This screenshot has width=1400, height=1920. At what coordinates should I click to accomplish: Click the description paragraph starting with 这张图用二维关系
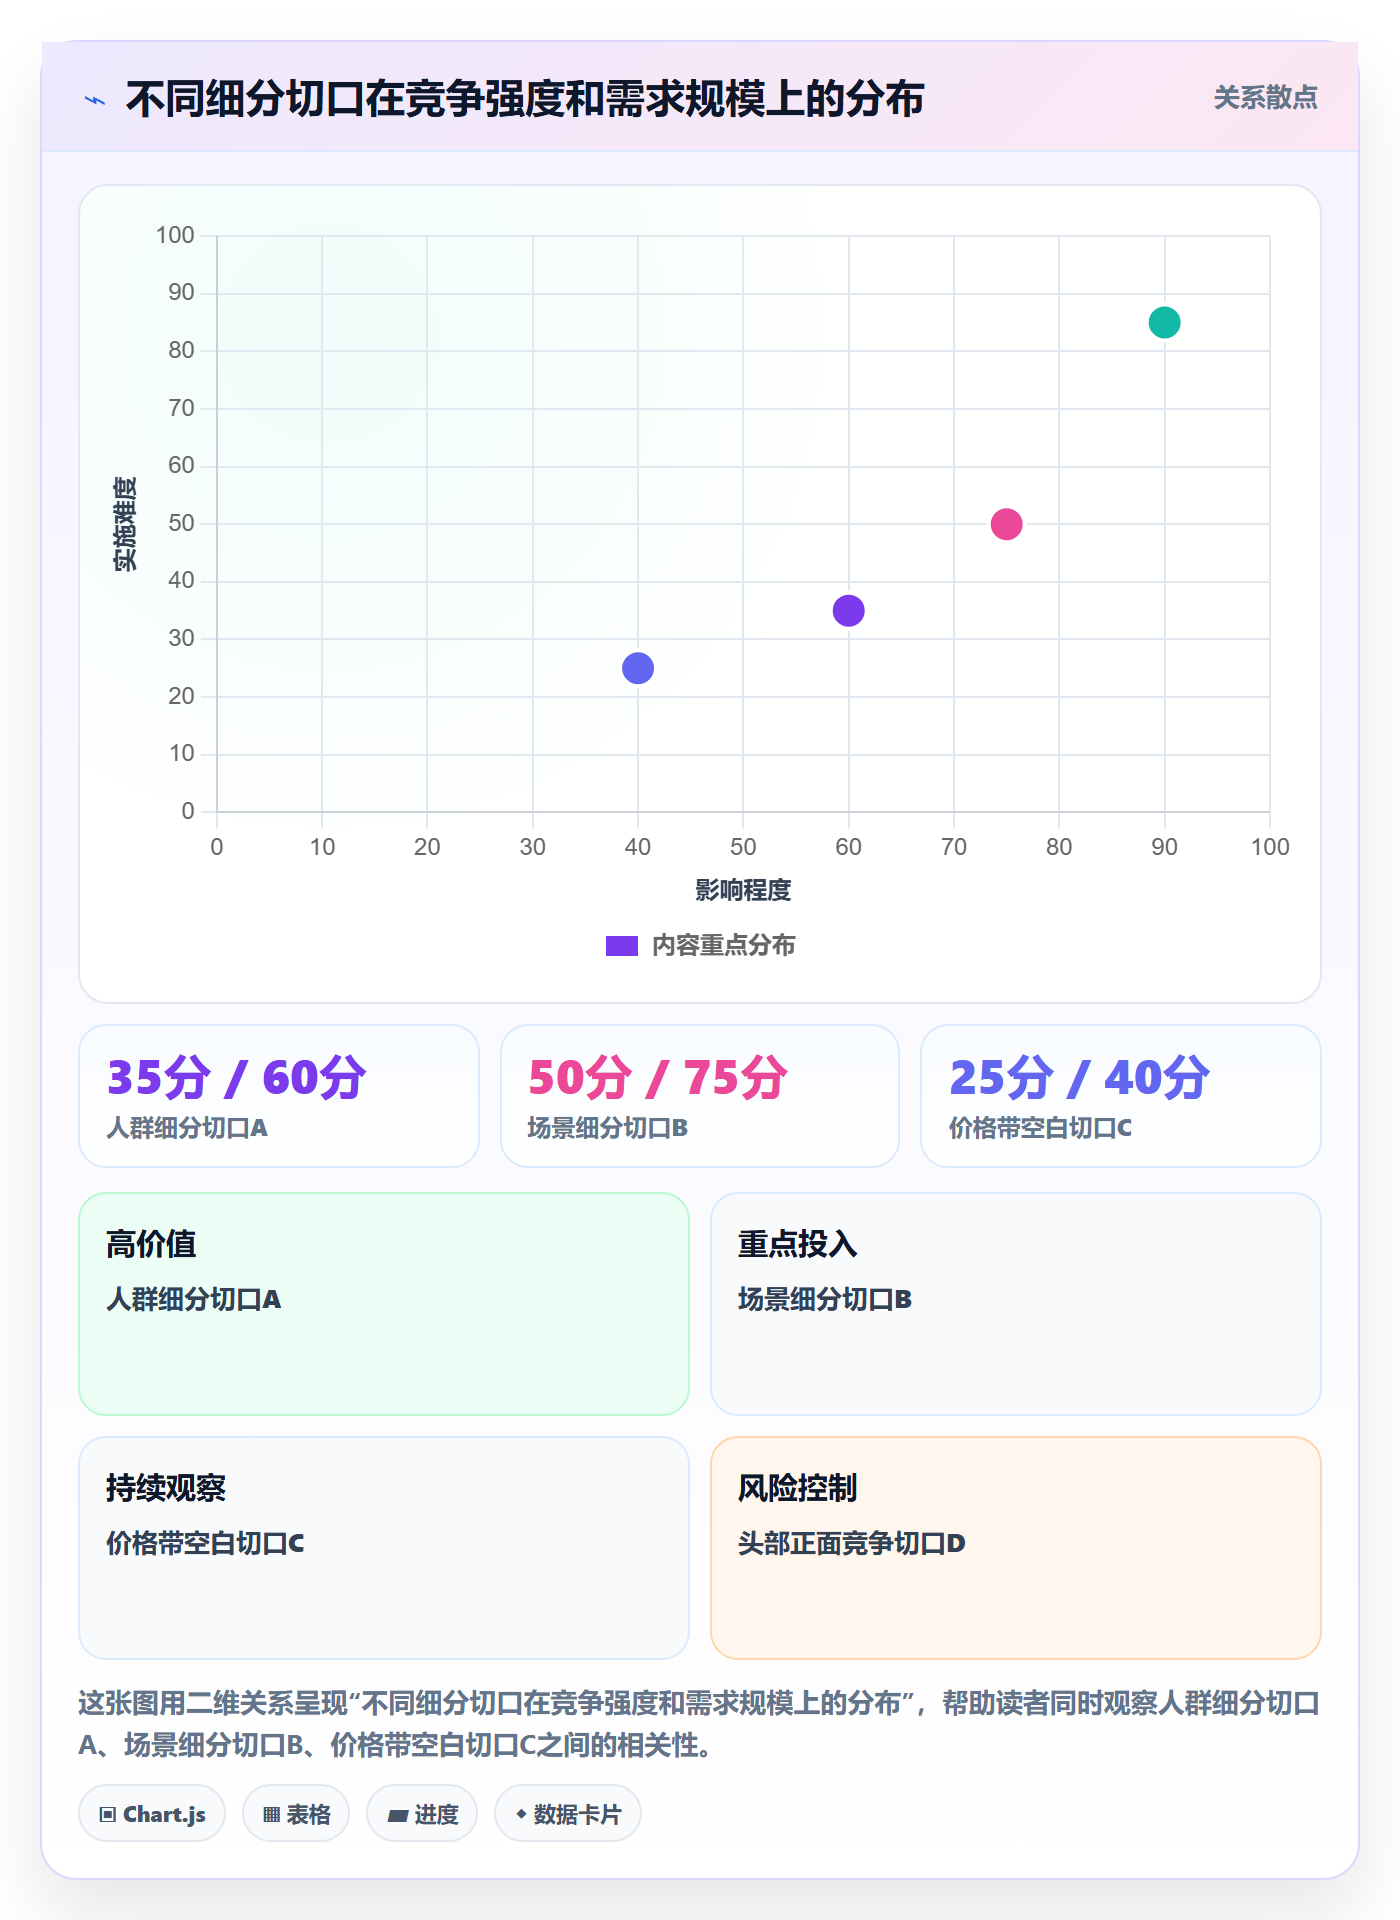[x=699, y=1724]
